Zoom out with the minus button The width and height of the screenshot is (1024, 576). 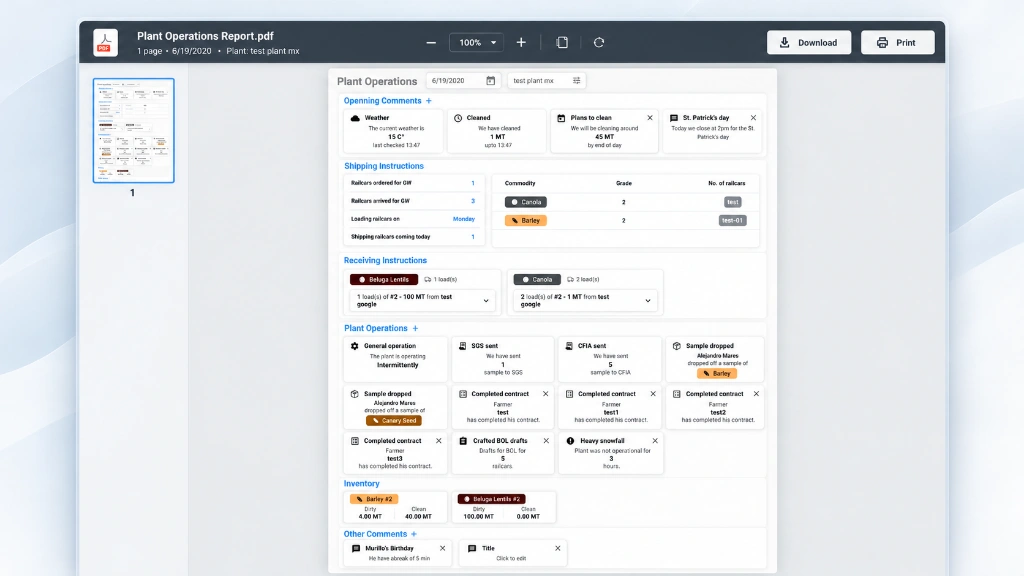(431, 42)
